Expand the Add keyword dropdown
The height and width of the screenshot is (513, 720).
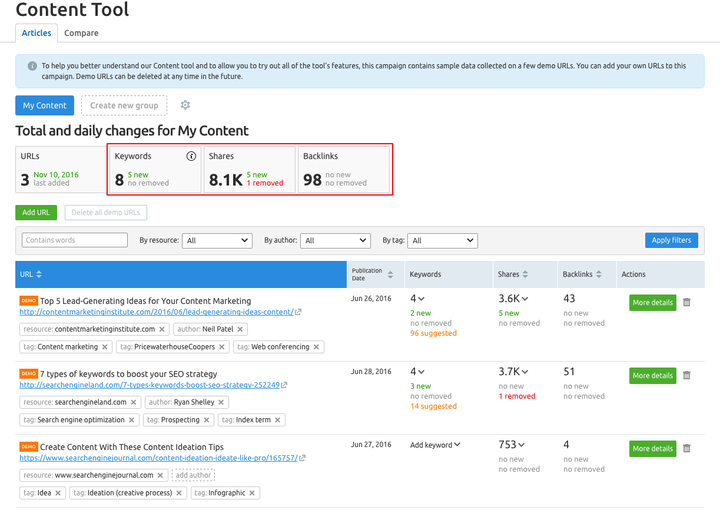coord(435,445)
